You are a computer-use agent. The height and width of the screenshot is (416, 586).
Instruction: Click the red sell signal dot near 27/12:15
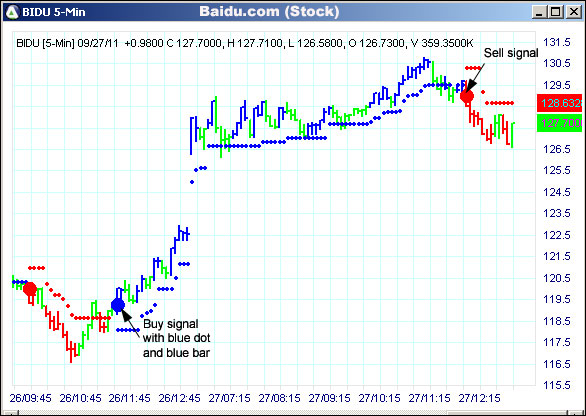[467, 96]
